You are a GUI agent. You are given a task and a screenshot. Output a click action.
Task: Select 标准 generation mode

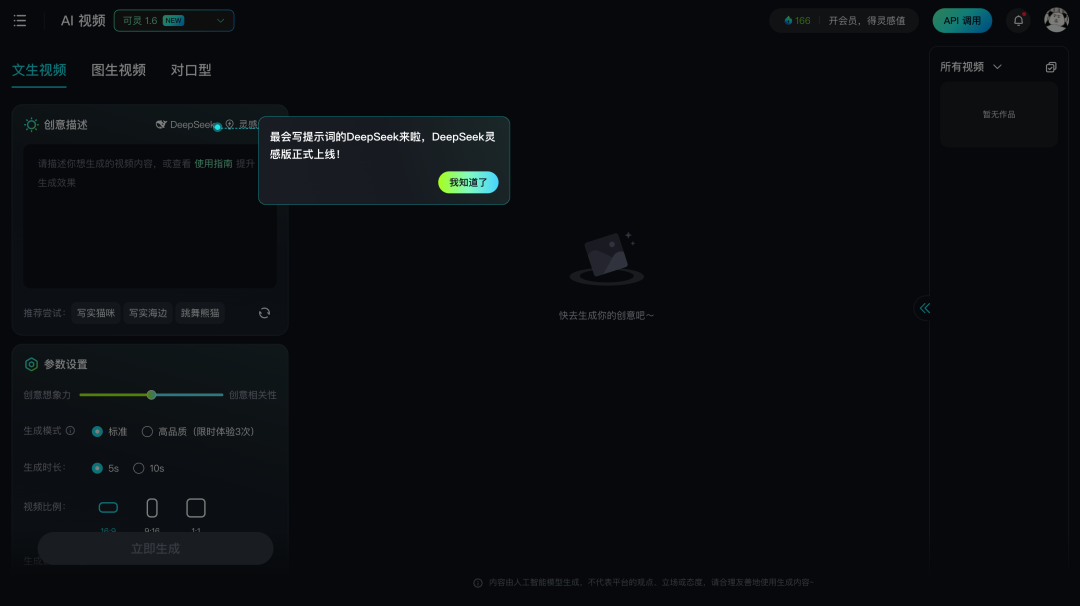coord(110,432)
